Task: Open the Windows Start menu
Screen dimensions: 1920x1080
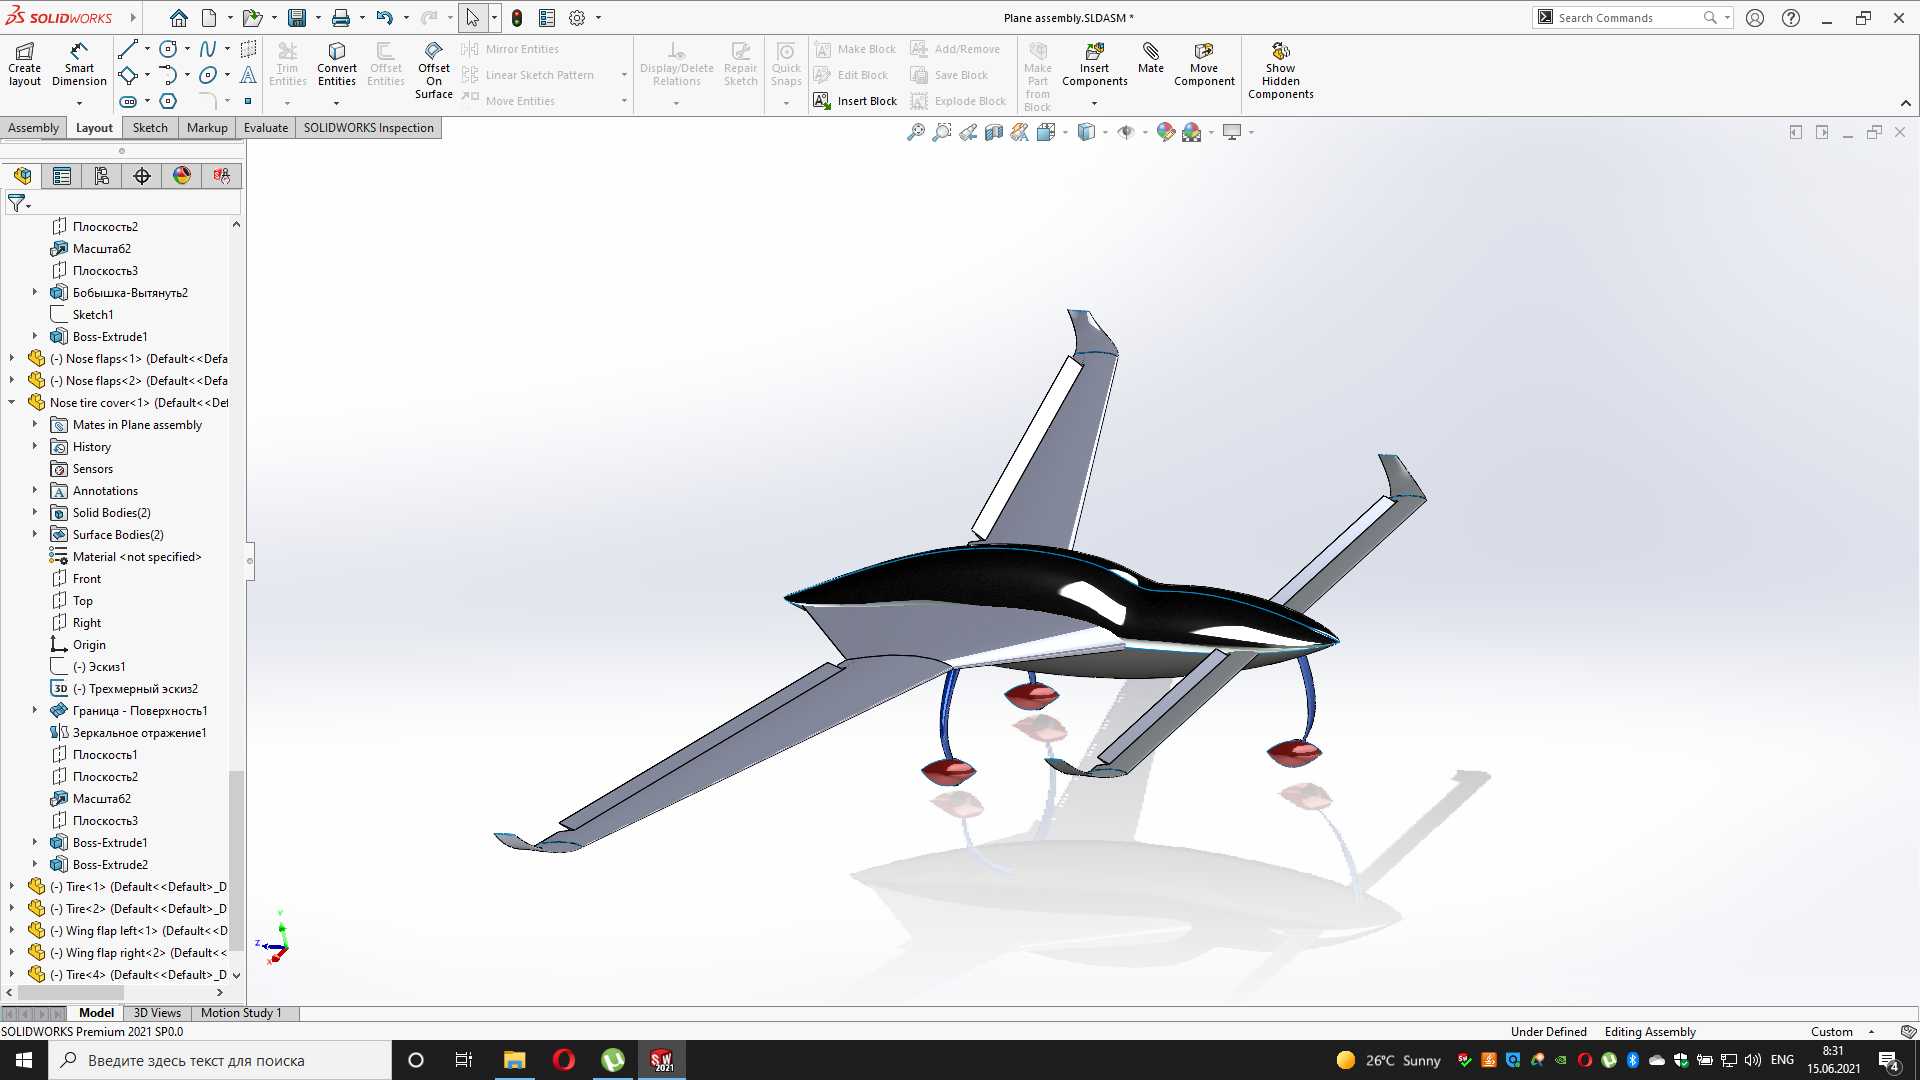Action: (x=24, y=1060)
